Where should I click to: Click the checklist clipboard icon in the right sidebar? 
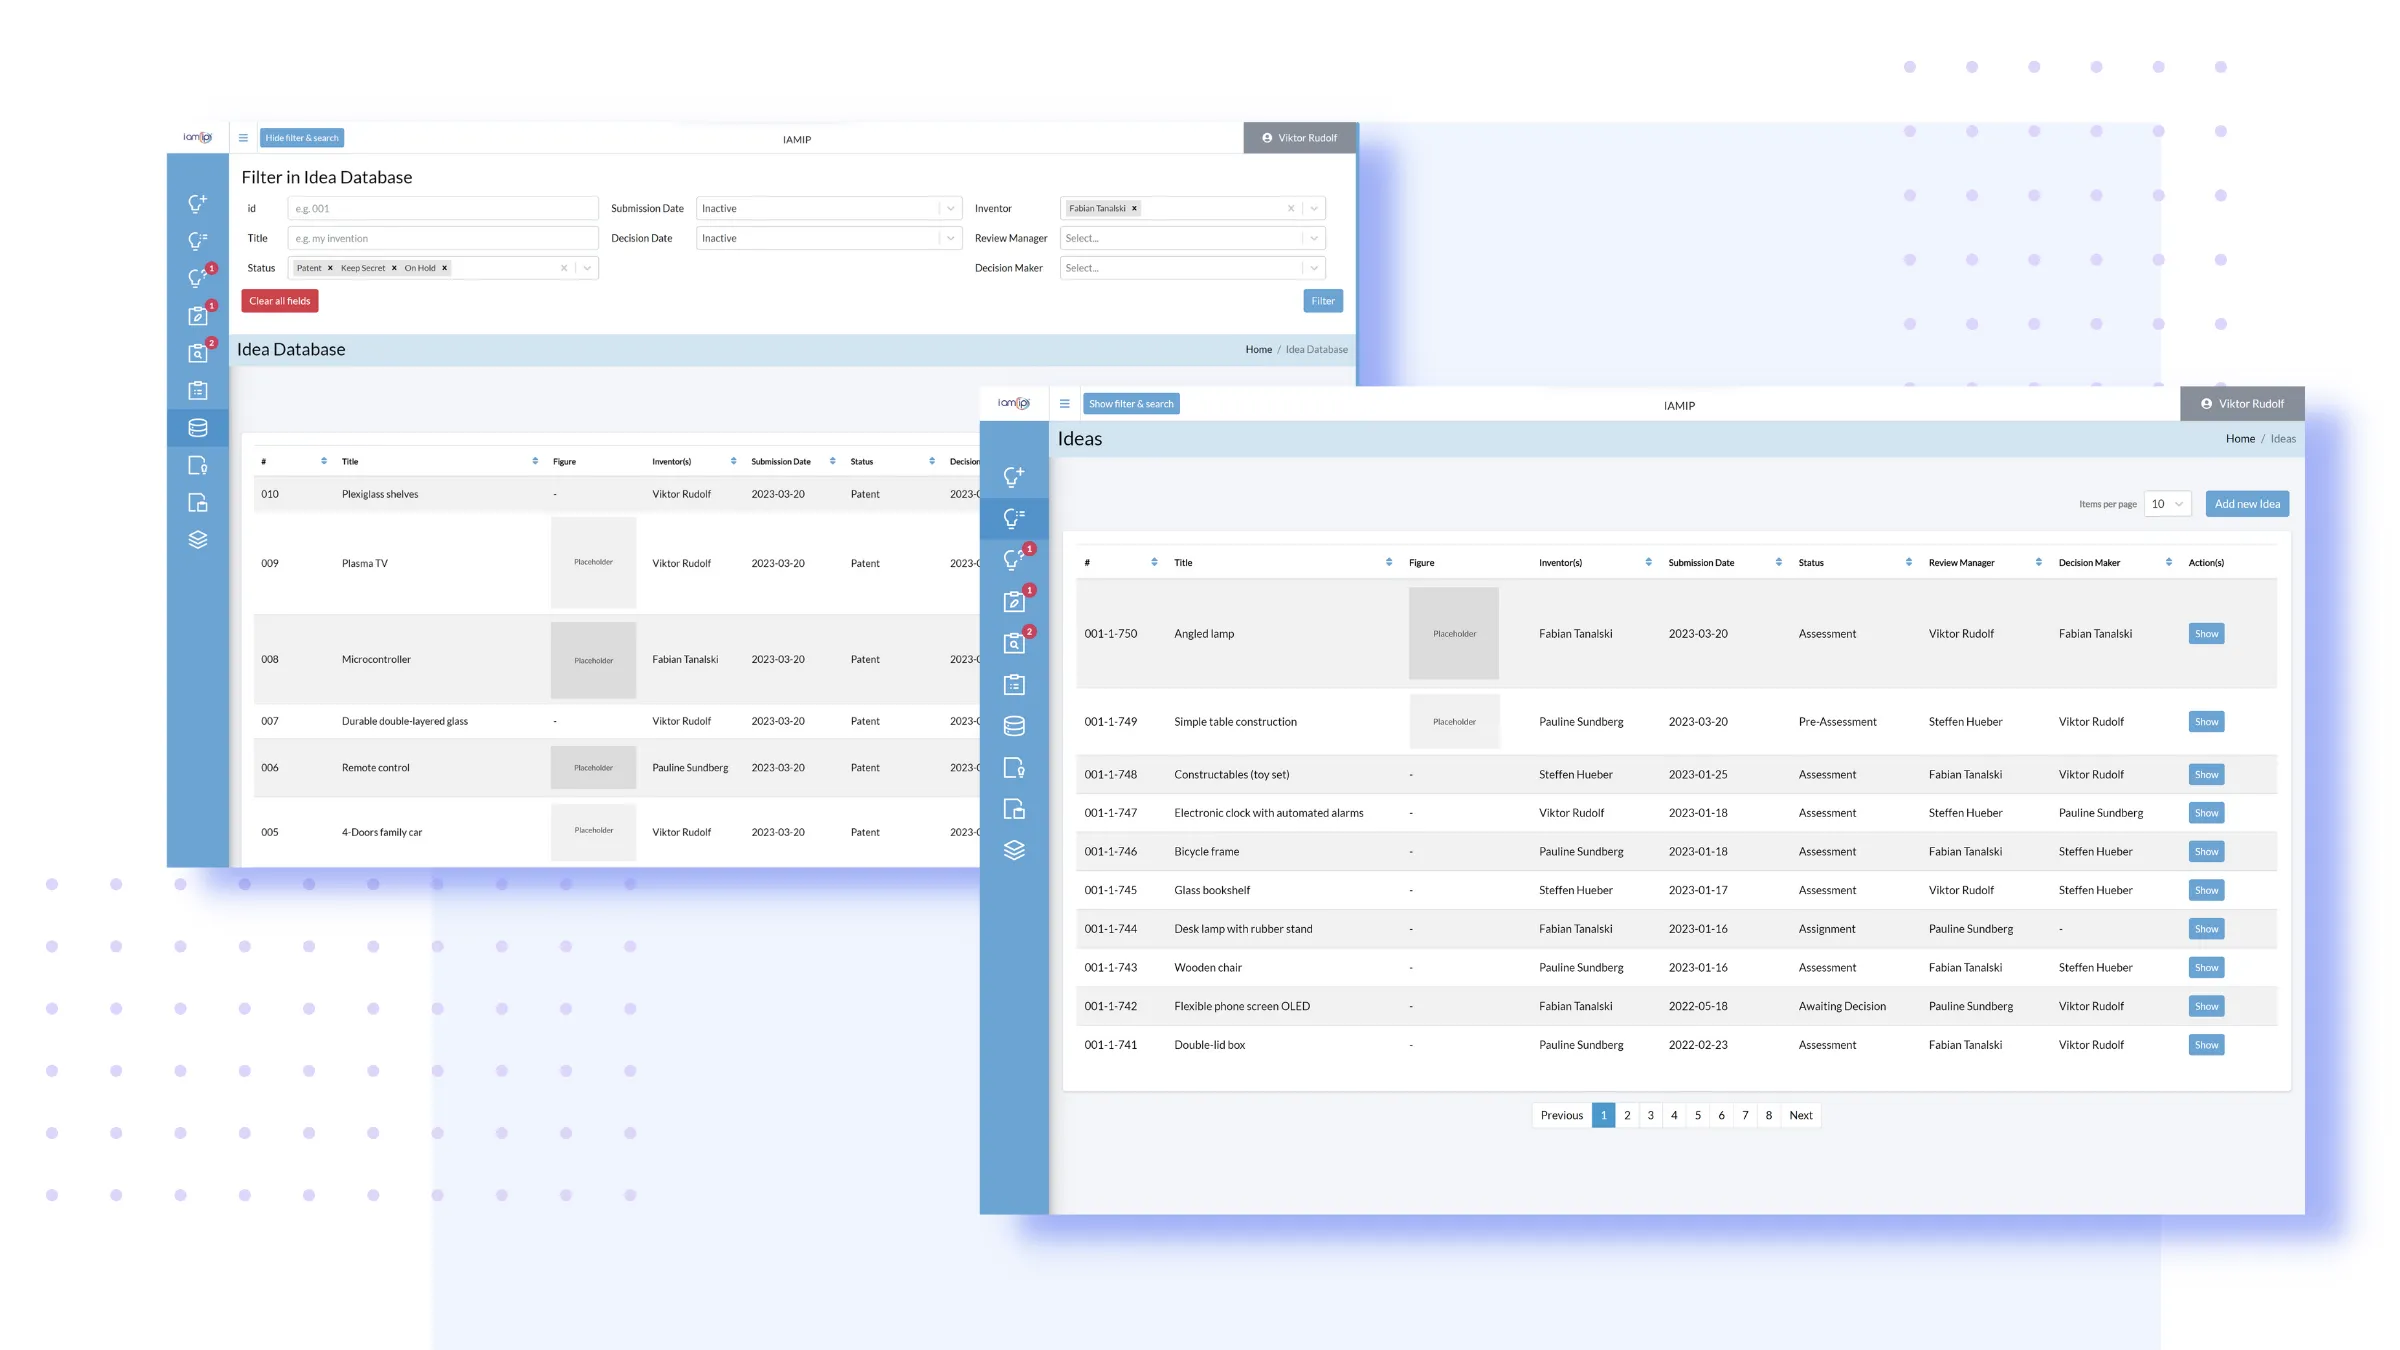[x=1014, y=685]
